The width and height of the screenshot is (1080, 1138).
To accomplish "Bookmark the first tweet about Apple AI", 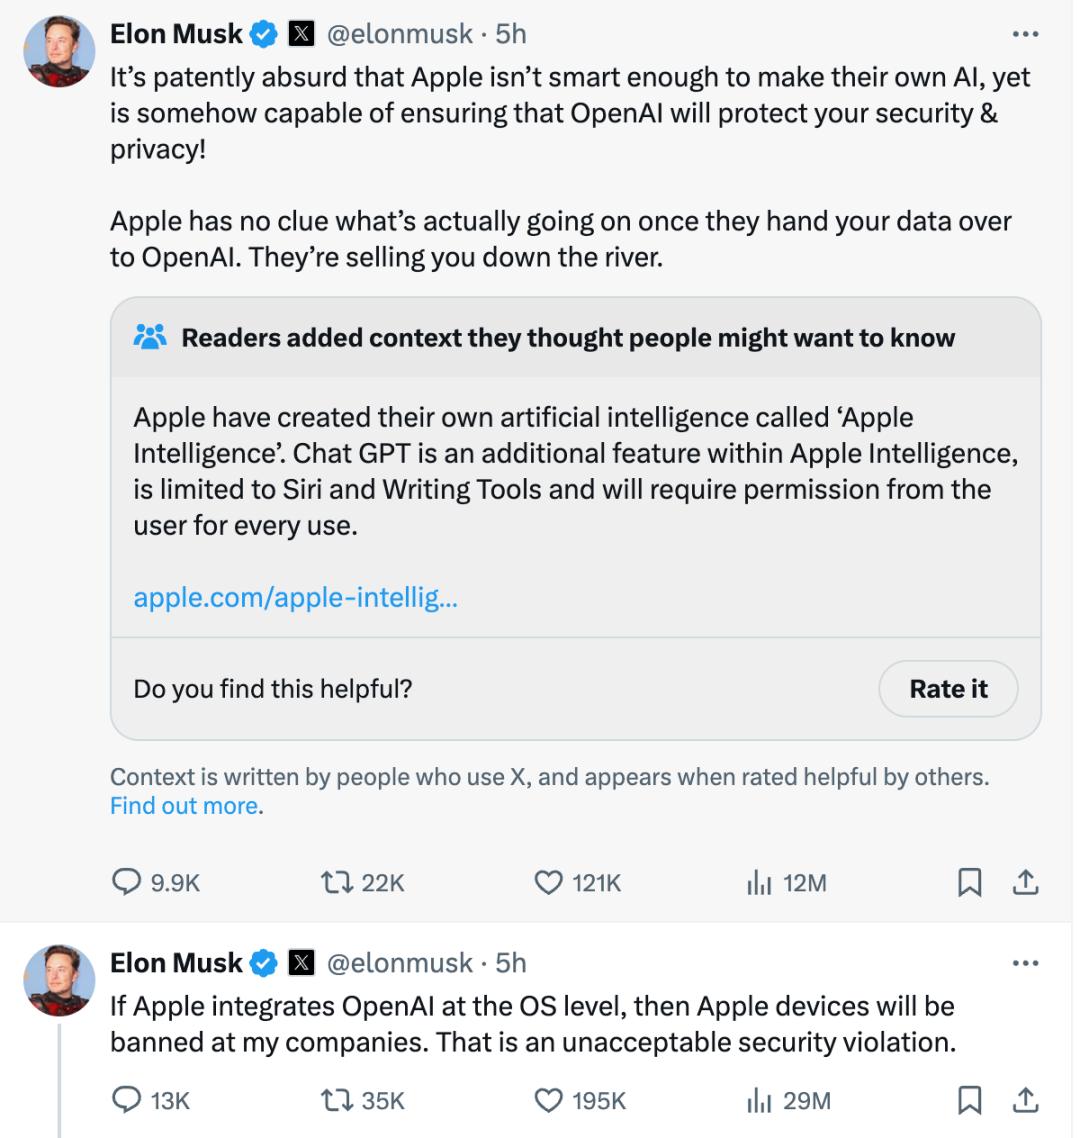I will point(969,882).
